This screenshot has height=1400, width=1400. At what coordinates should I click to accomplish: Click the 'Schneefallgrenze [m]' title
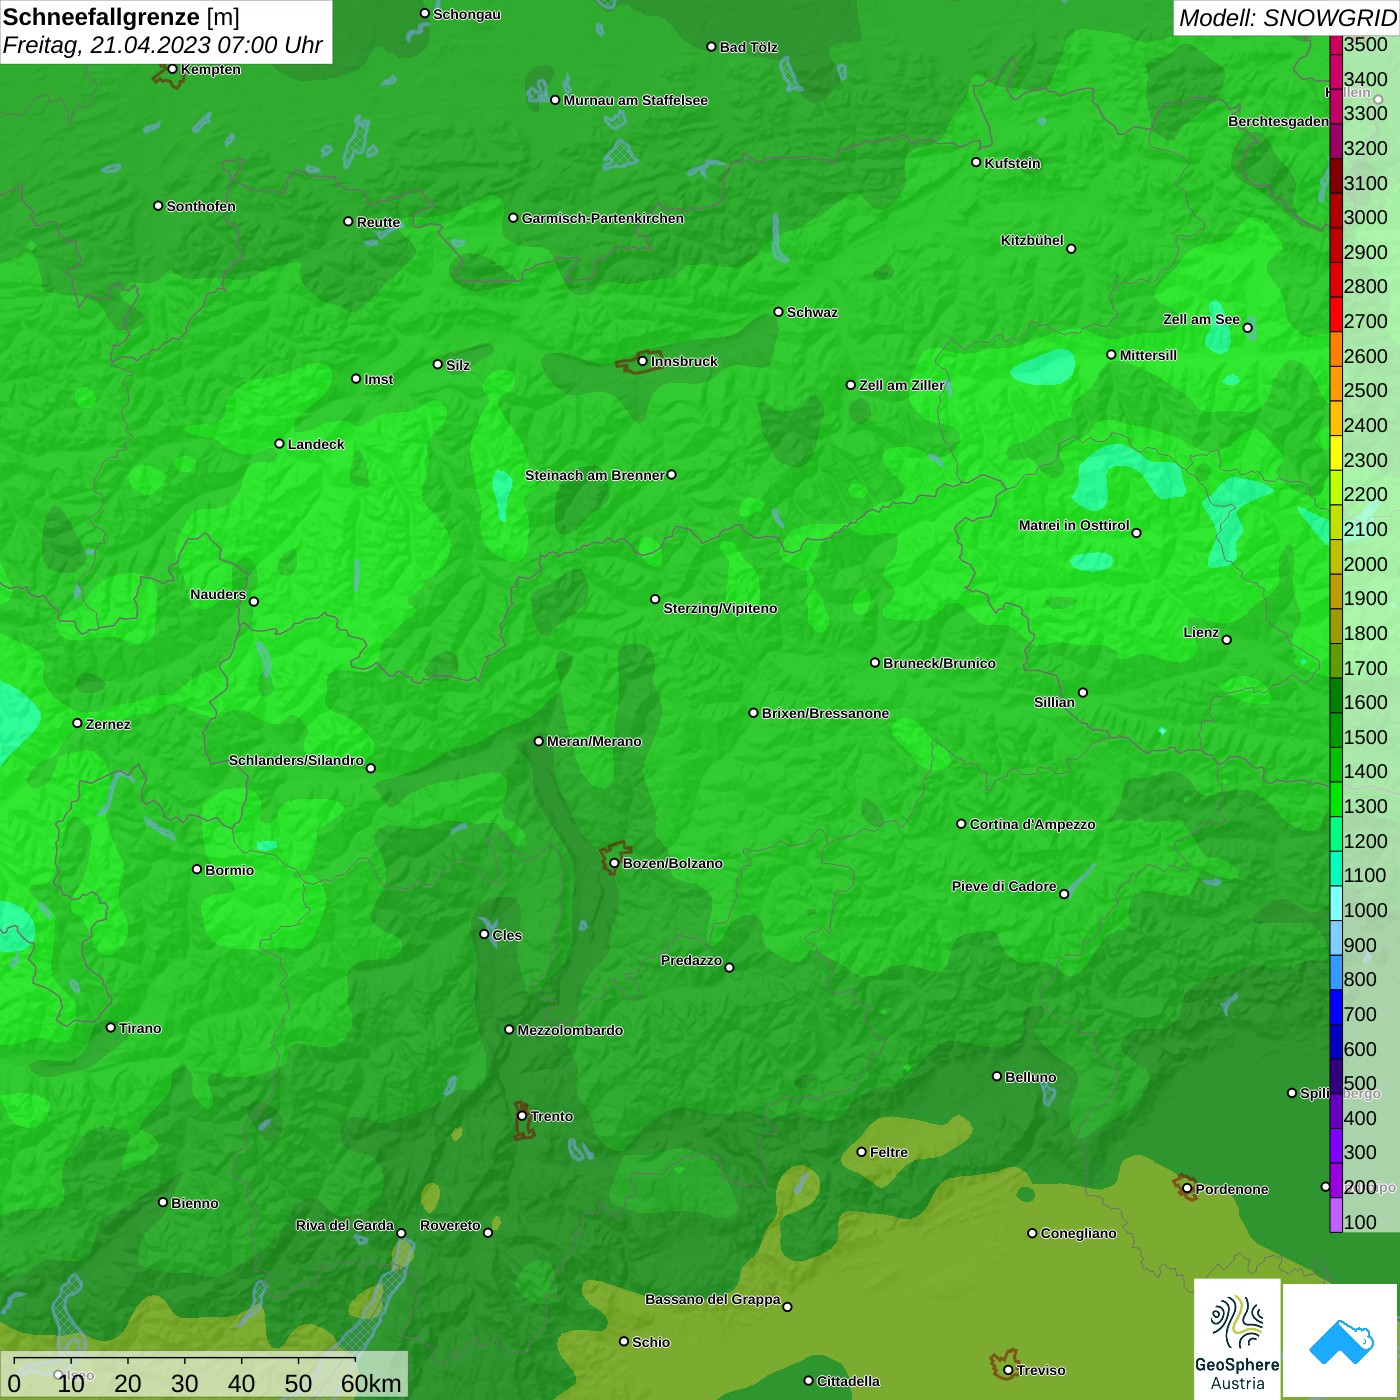click(121, 17)
